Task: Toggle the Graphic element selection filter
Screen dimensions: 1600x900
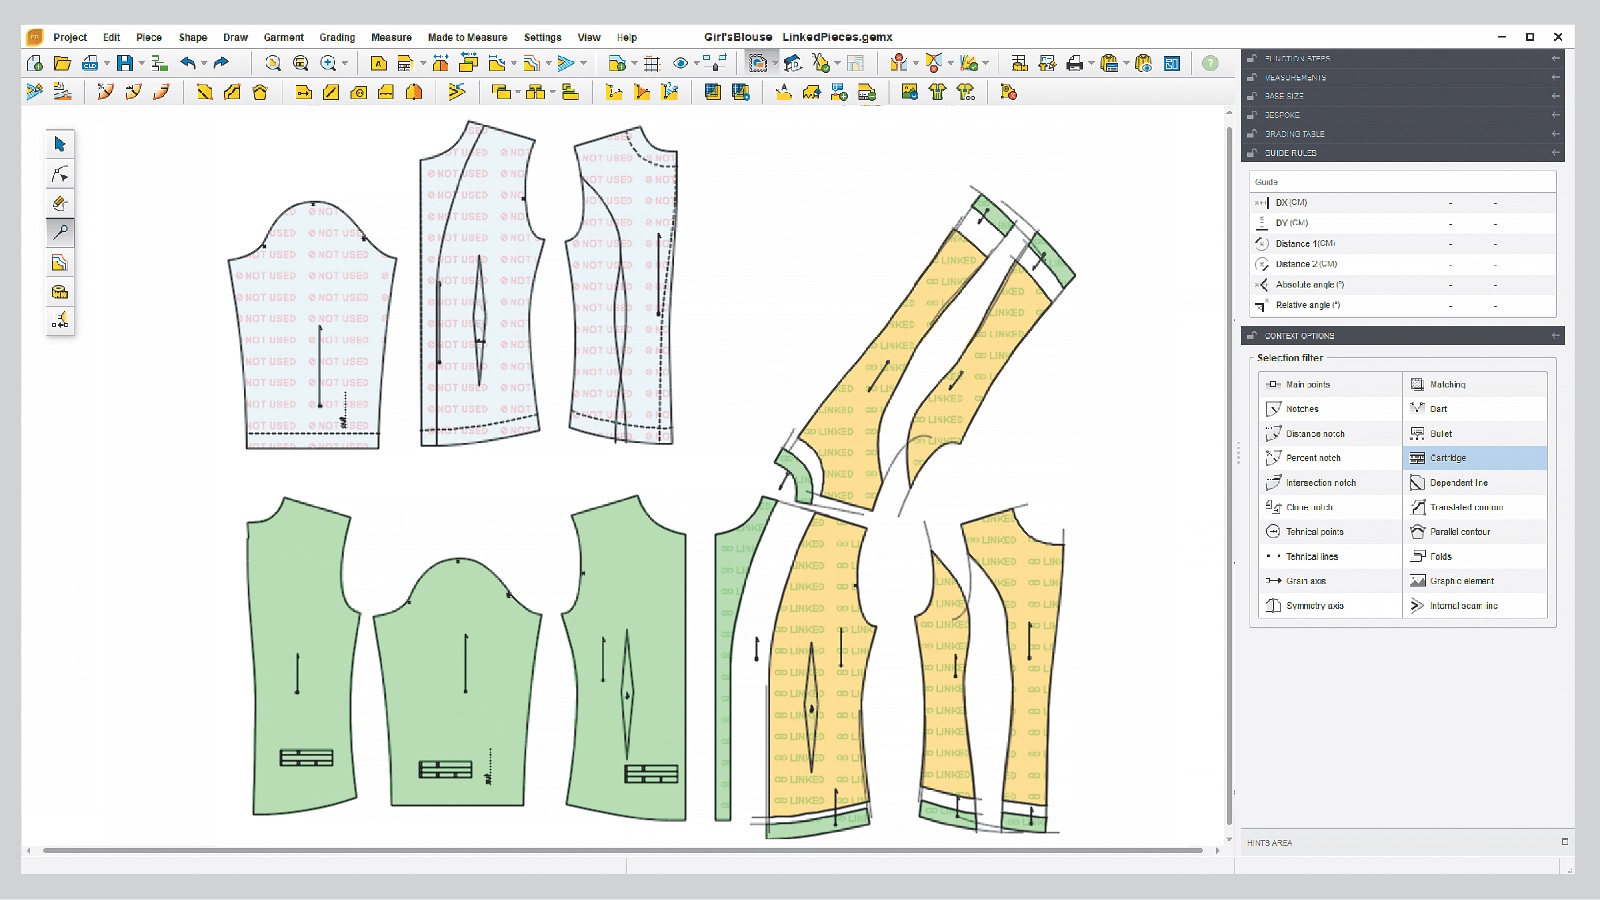Action: click(x=1475, y=581)
